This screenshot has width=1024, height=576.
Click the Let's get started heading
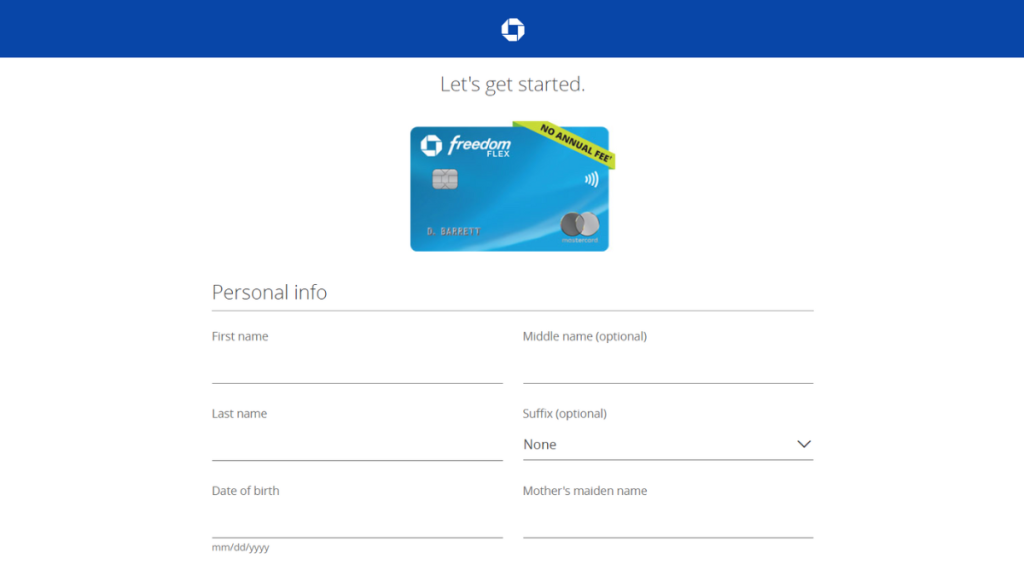(511, 84)
